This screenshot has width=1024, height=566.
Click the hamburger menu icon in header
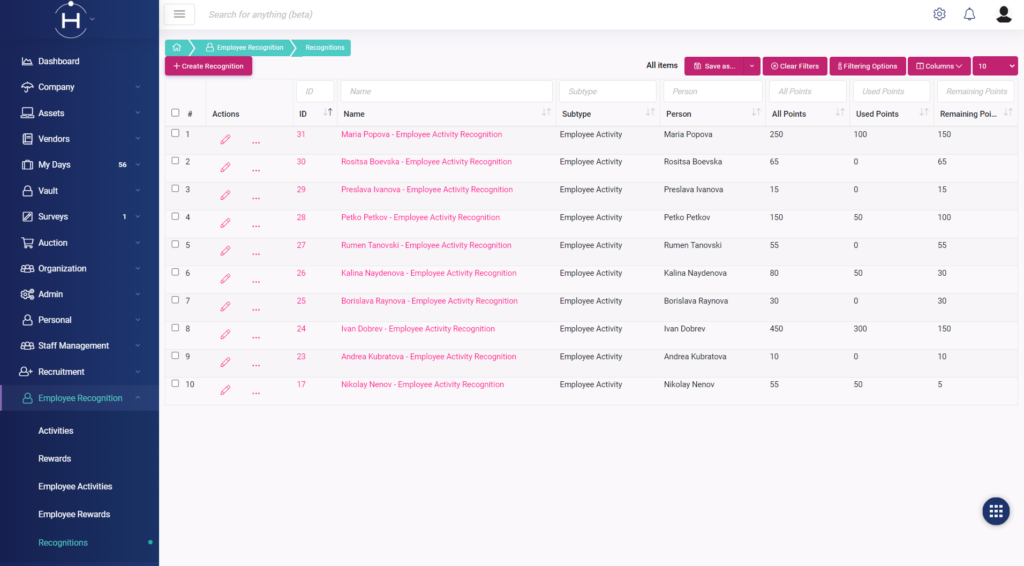pos(179,14)
